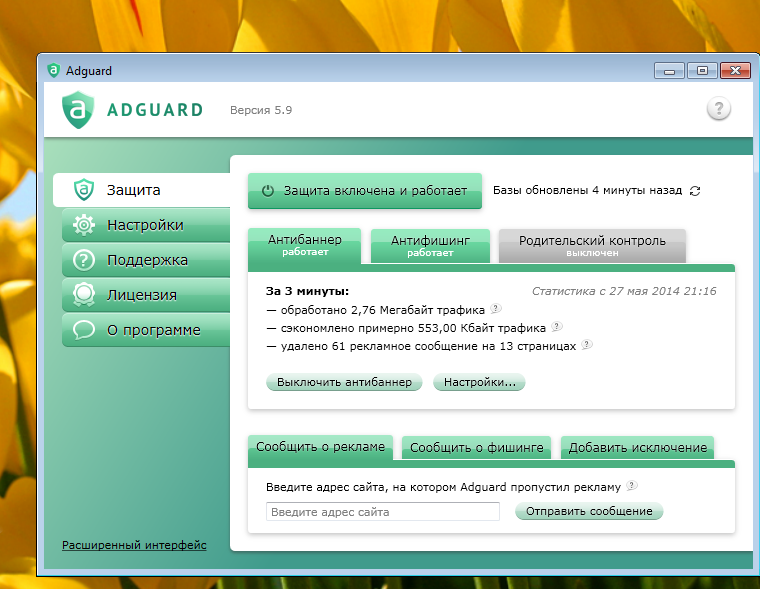Click the shield icon beside Защита
Viewport: 760px width, 589px height.
[x=84, y=190]
